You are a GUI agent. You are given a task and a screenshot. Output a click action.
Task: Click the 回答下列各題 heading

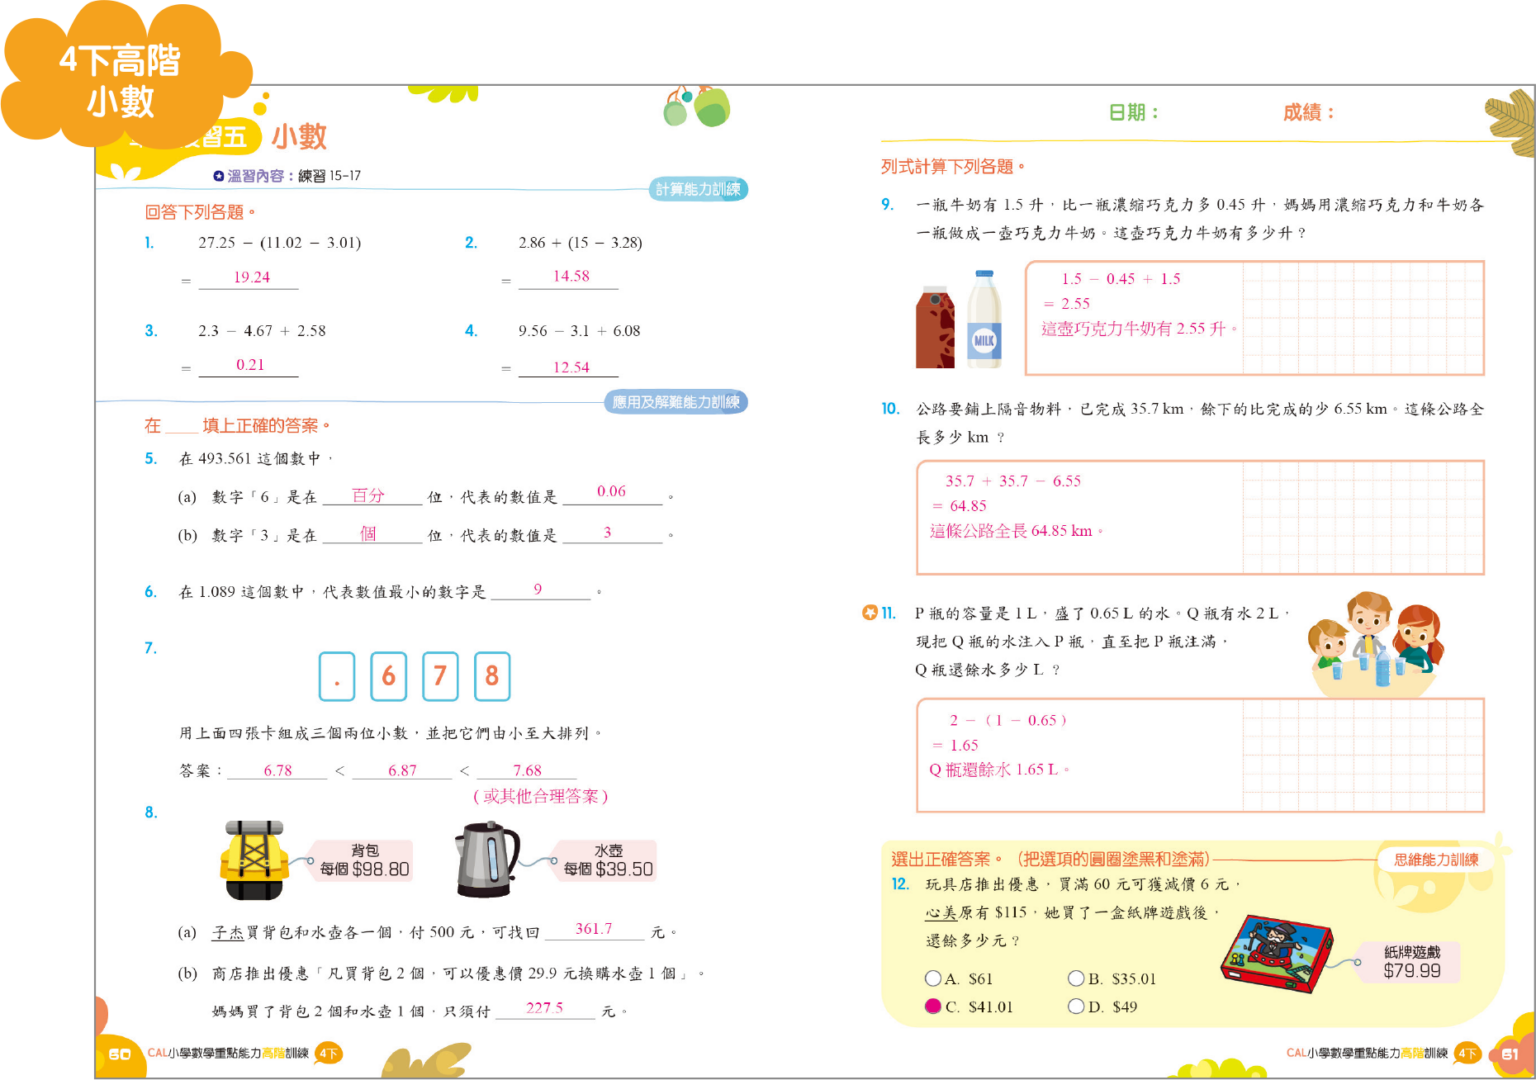coord(200,212)
